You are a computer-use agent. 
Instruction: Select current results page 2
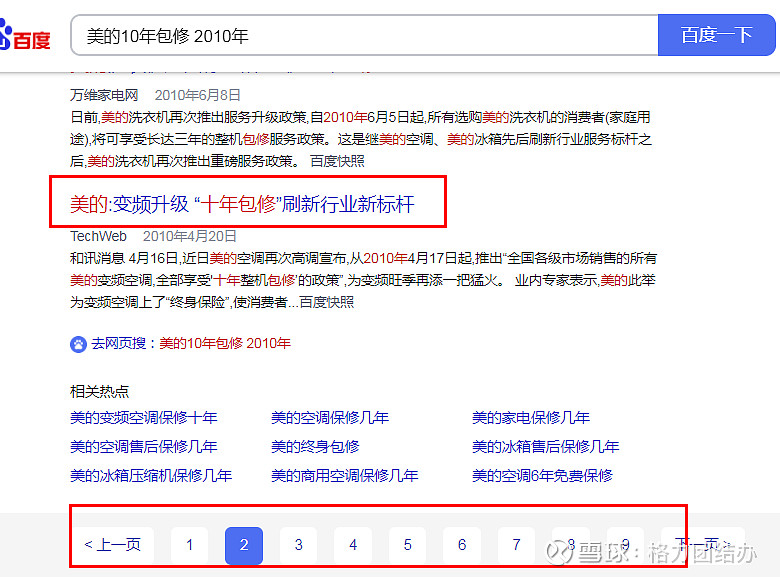pos(244,545)
